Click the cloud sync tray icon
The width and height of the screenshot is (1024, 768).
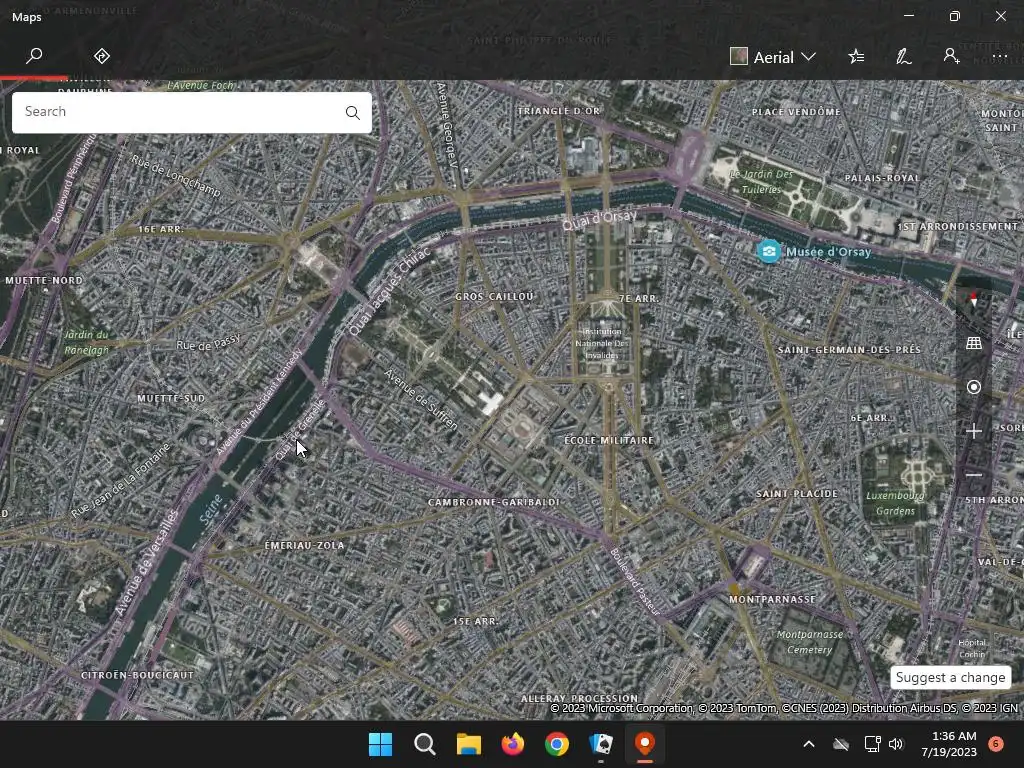pyautogui.click(x=841, y=744)
